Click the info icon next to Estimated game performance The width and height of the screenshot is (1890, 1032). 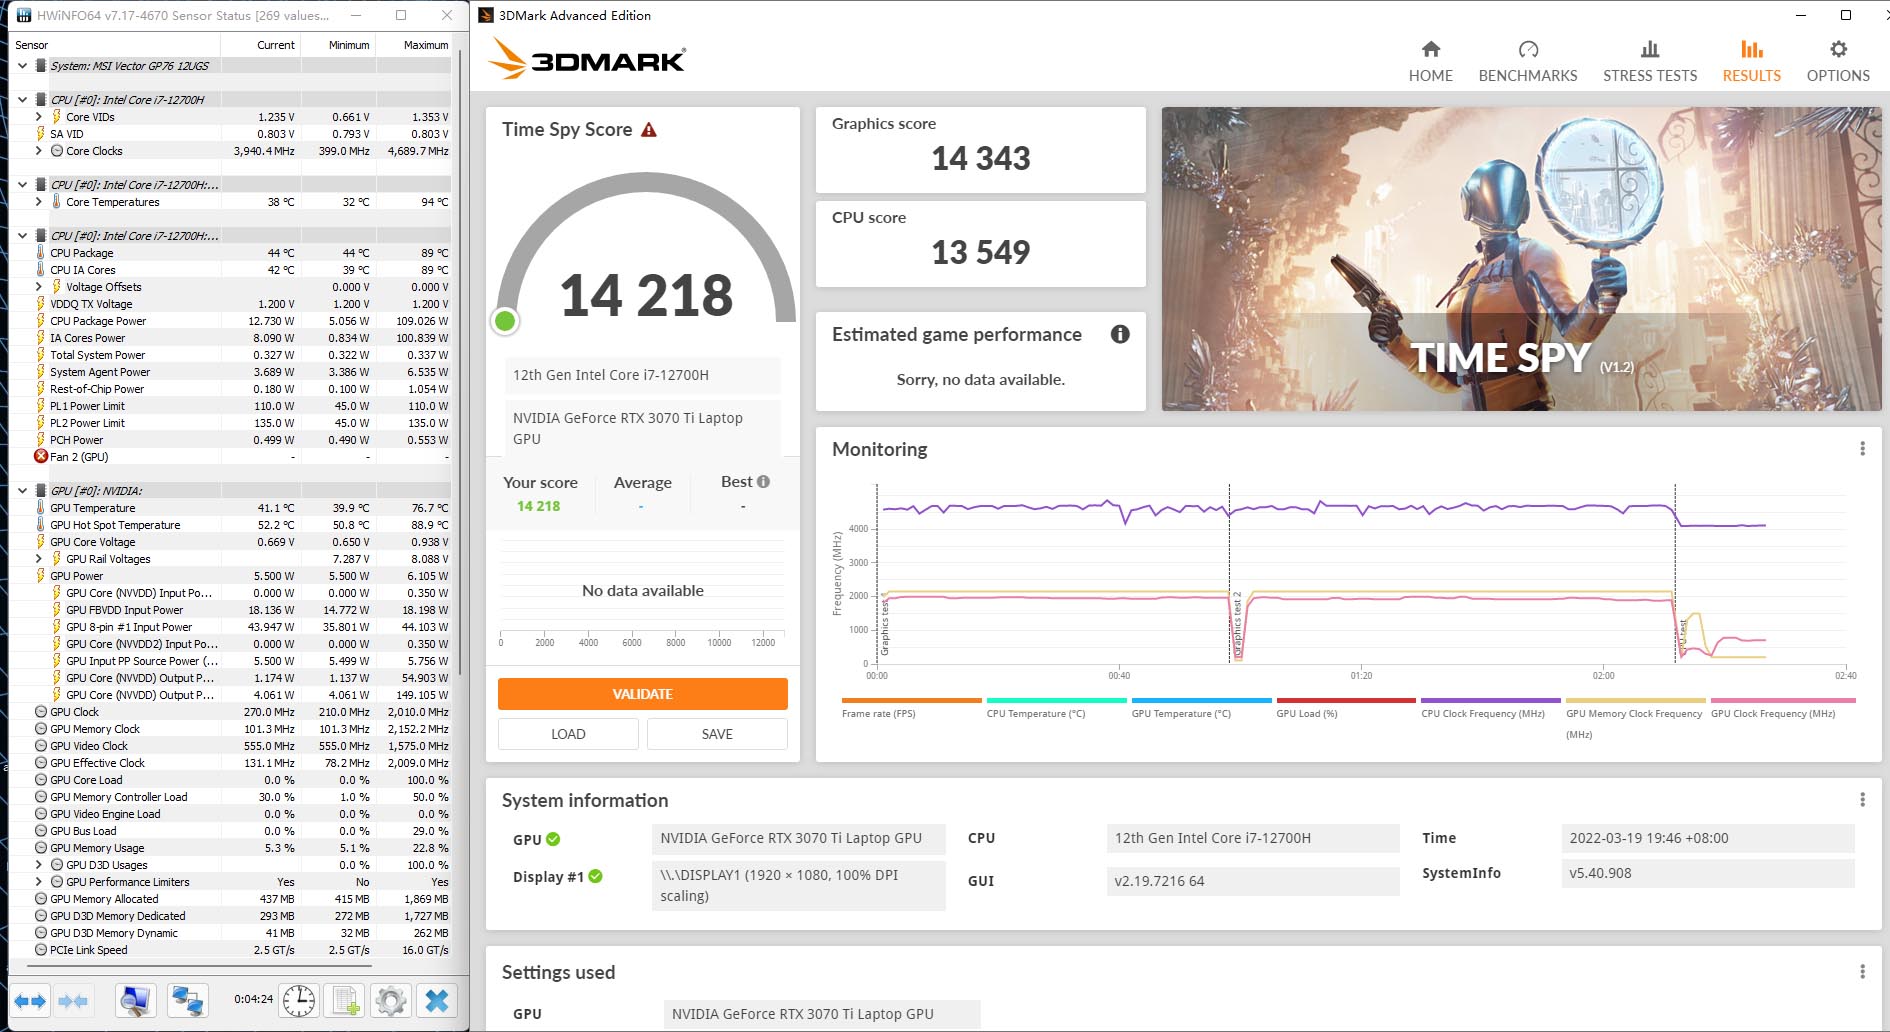click(1120, 334)
